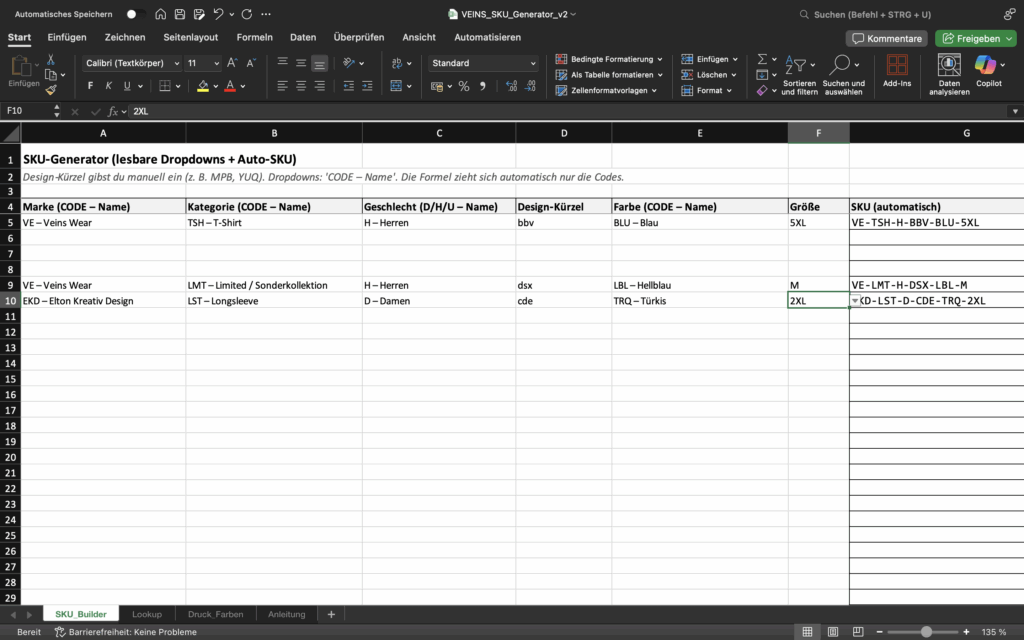Click the AutoSum sigma icon

coord(762,60)
